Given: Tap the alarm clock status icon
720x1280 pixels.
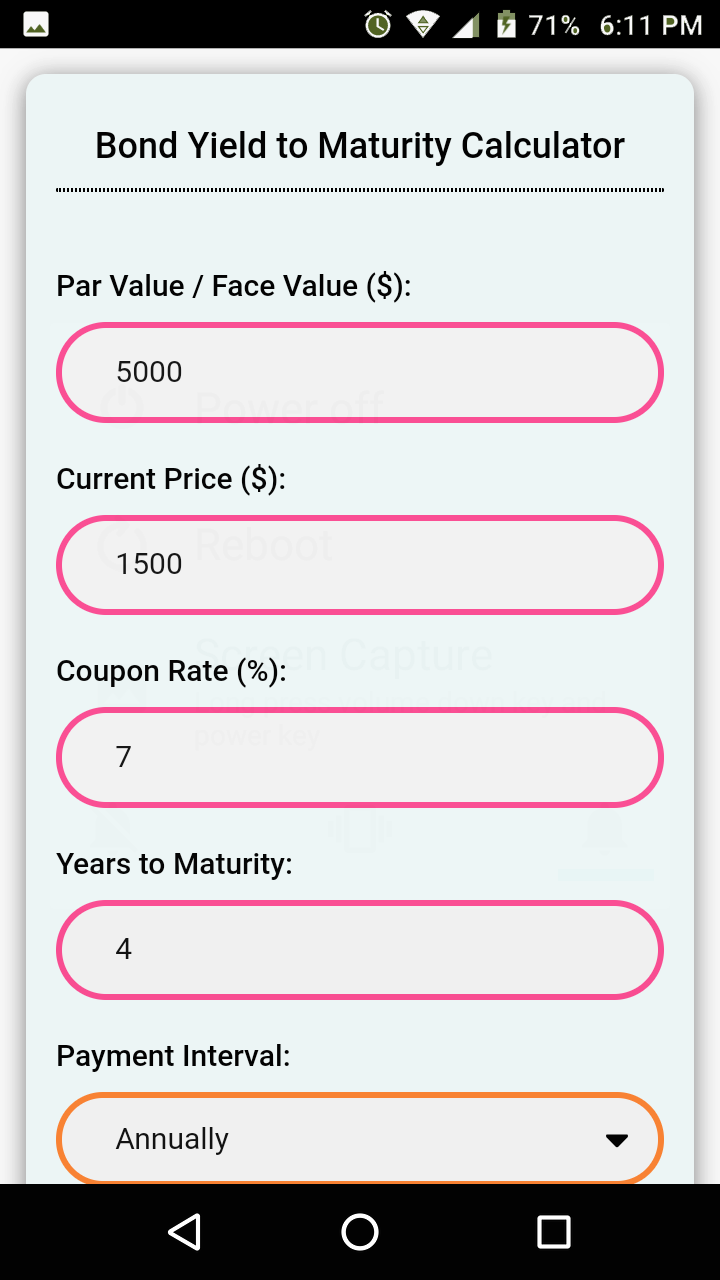Looking at the screenshot, I should click(378, 24).
